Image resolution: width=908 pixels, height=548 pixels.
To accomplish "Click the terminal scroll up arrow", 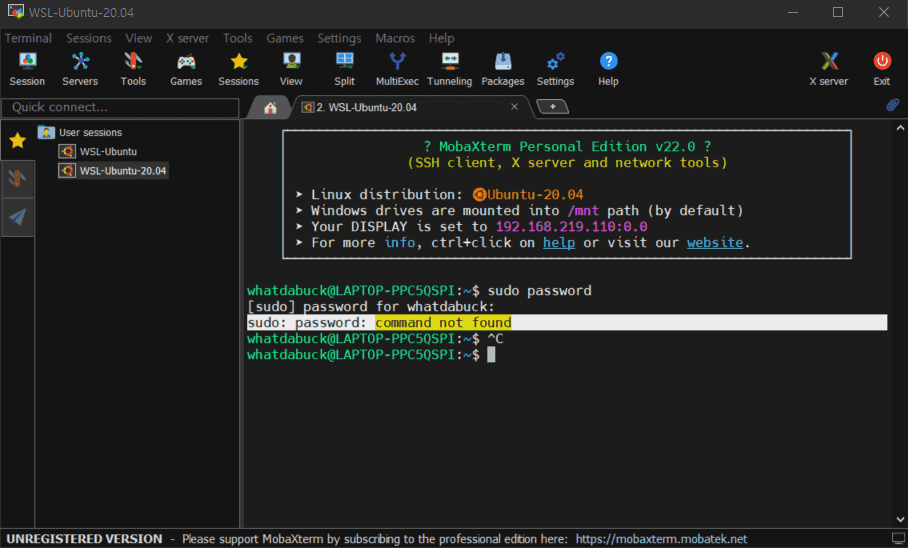I will coord(900,127).
